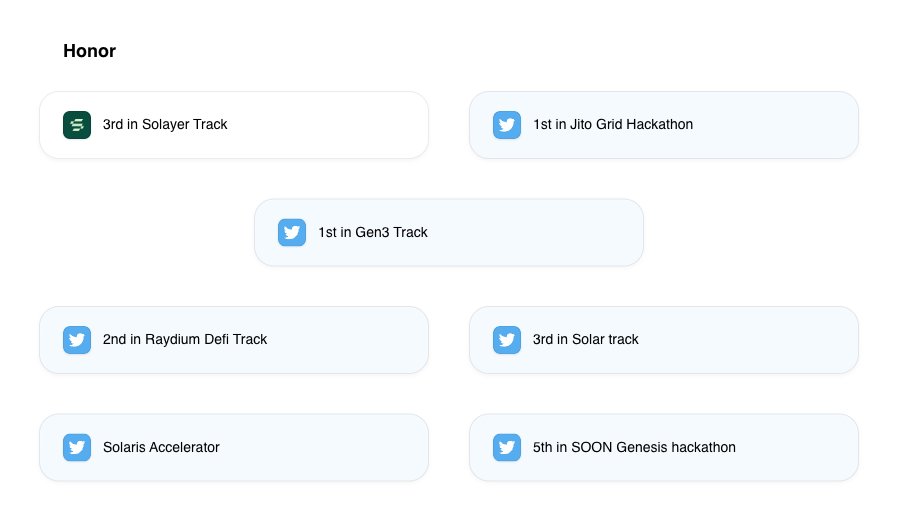Click the Twitter icon next to 3rd in Solar track
The image size is (917, 531).
pyautogui.click(x=507, y=340)
